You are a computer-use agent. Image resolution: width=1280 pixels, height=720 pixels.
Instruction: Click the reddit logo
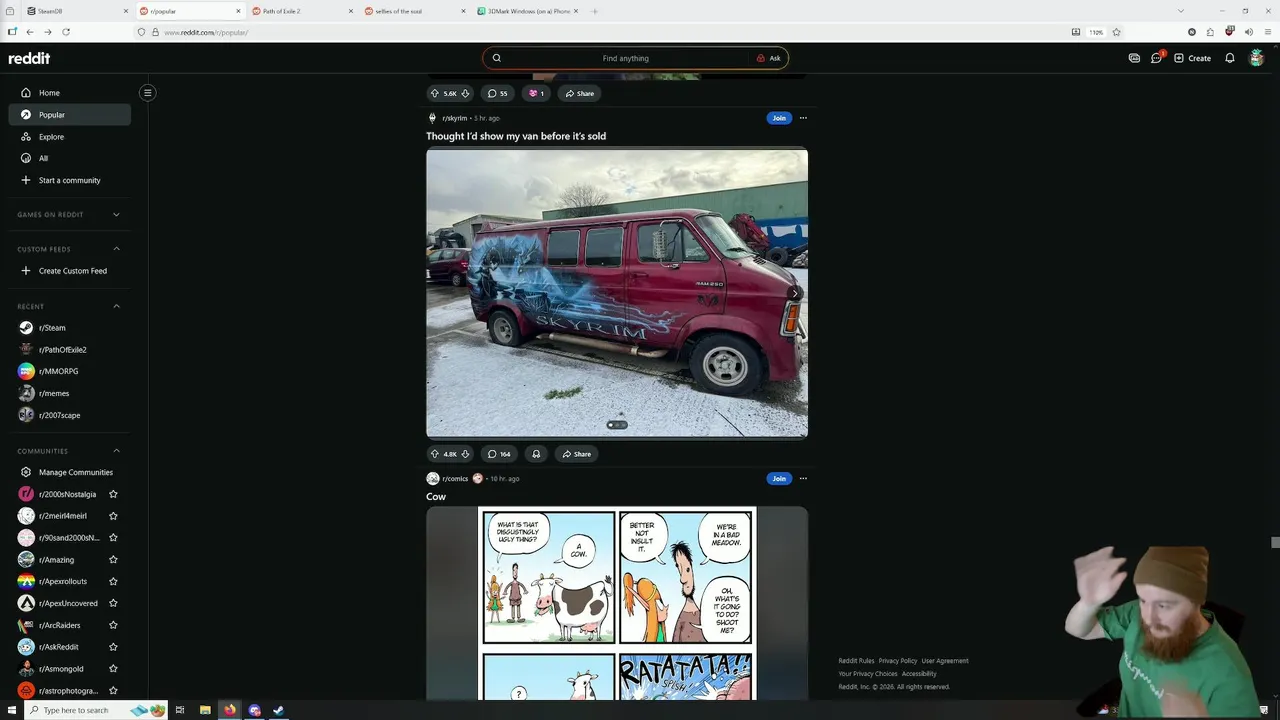pyautogui.click(x=29, y=58)
